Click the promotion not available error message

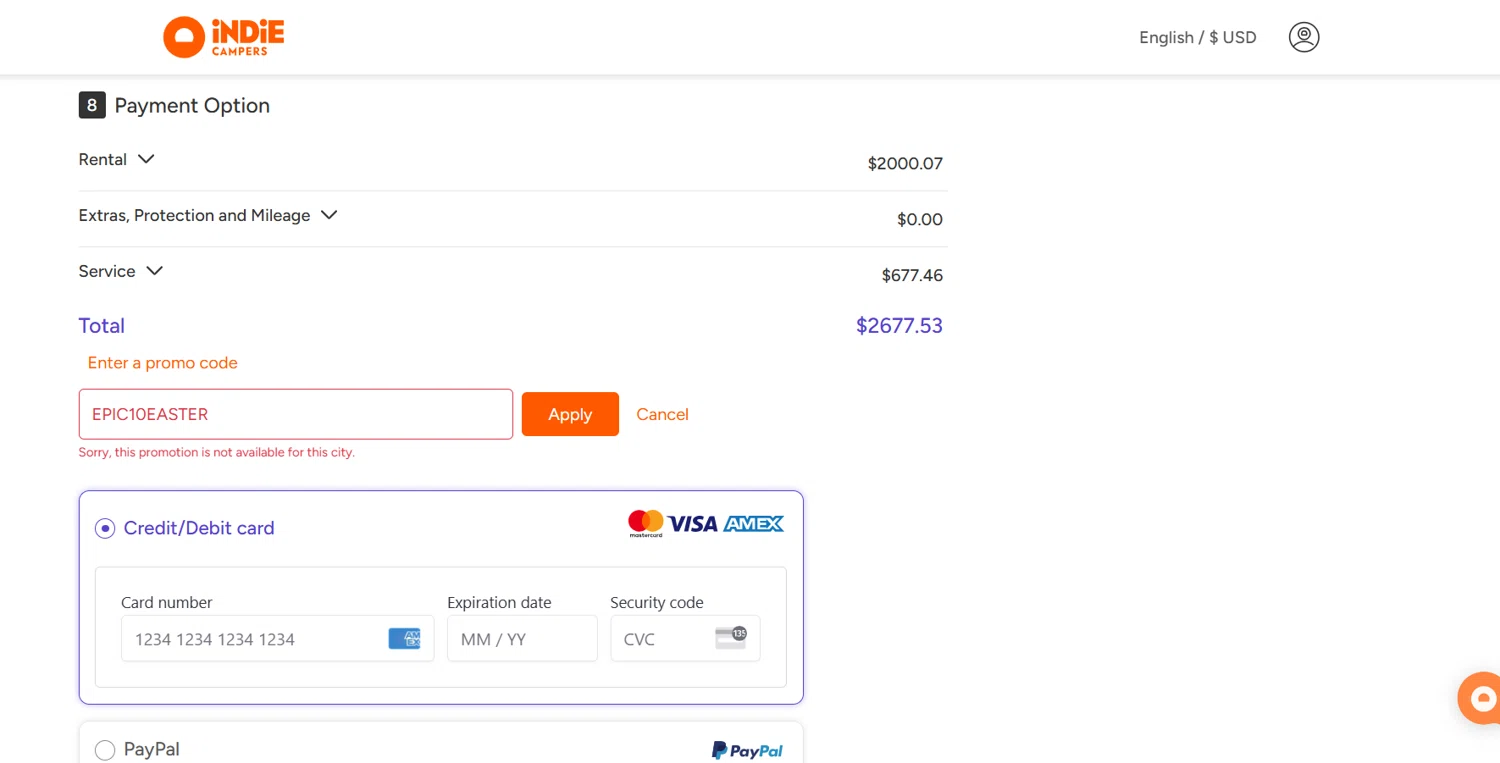pos(217,452)
